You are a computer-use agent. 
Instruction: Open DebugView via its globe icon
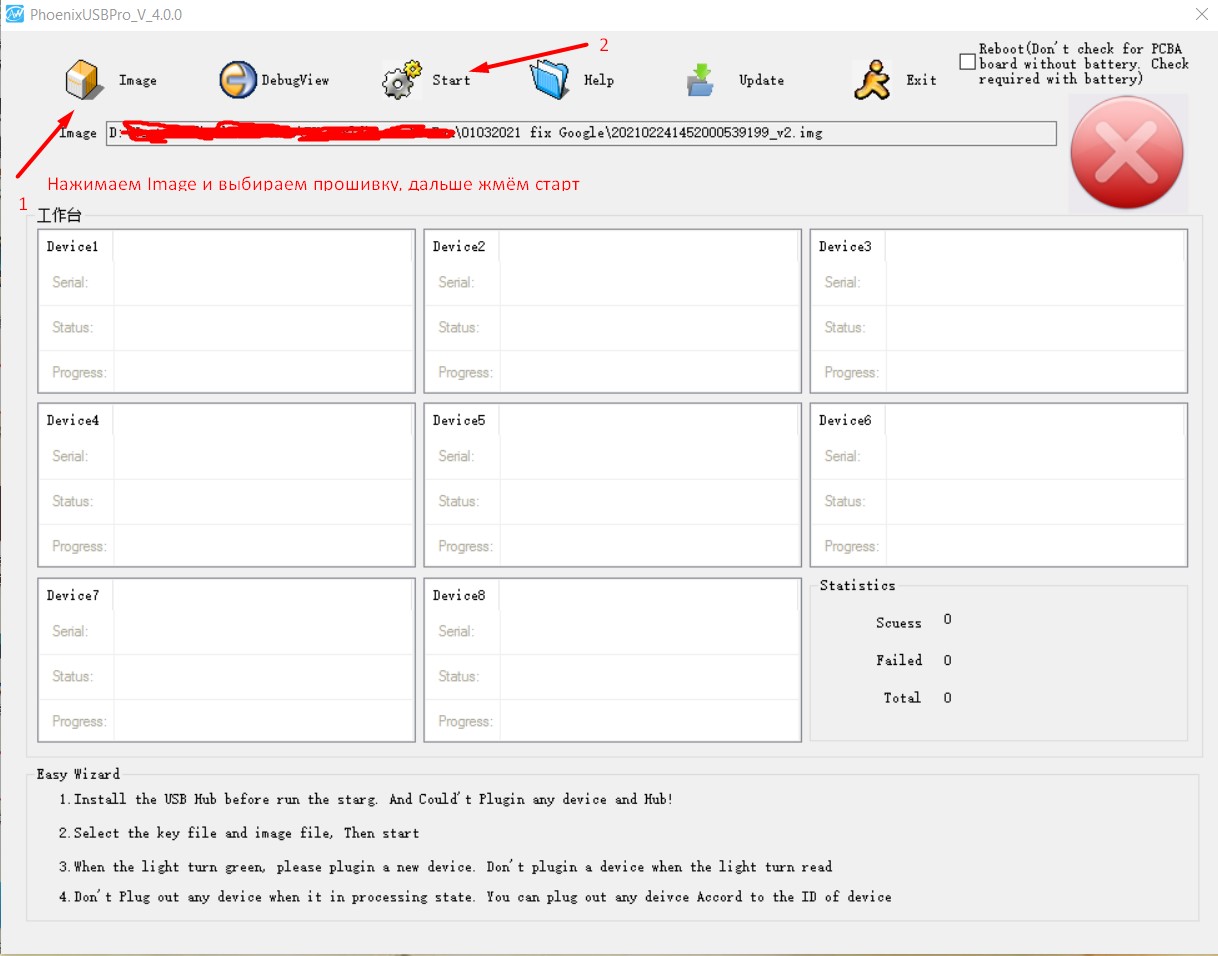point(238,80)
